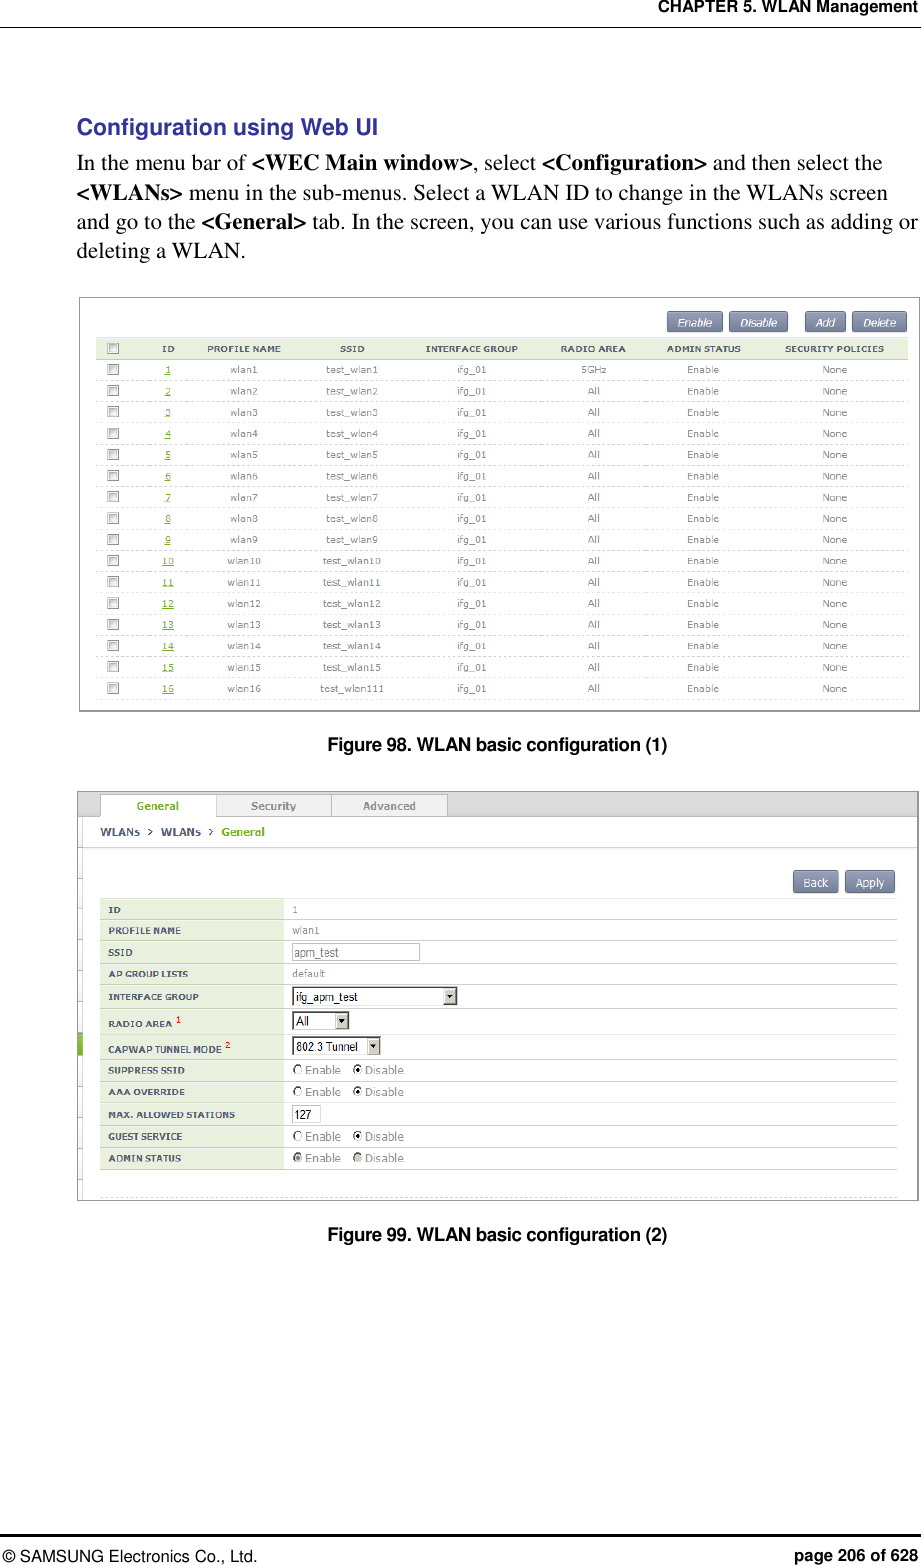This screenshot has width=921, height=1565.
Task: Click the wlan14 profile name cell
Action: coord(244,646)
